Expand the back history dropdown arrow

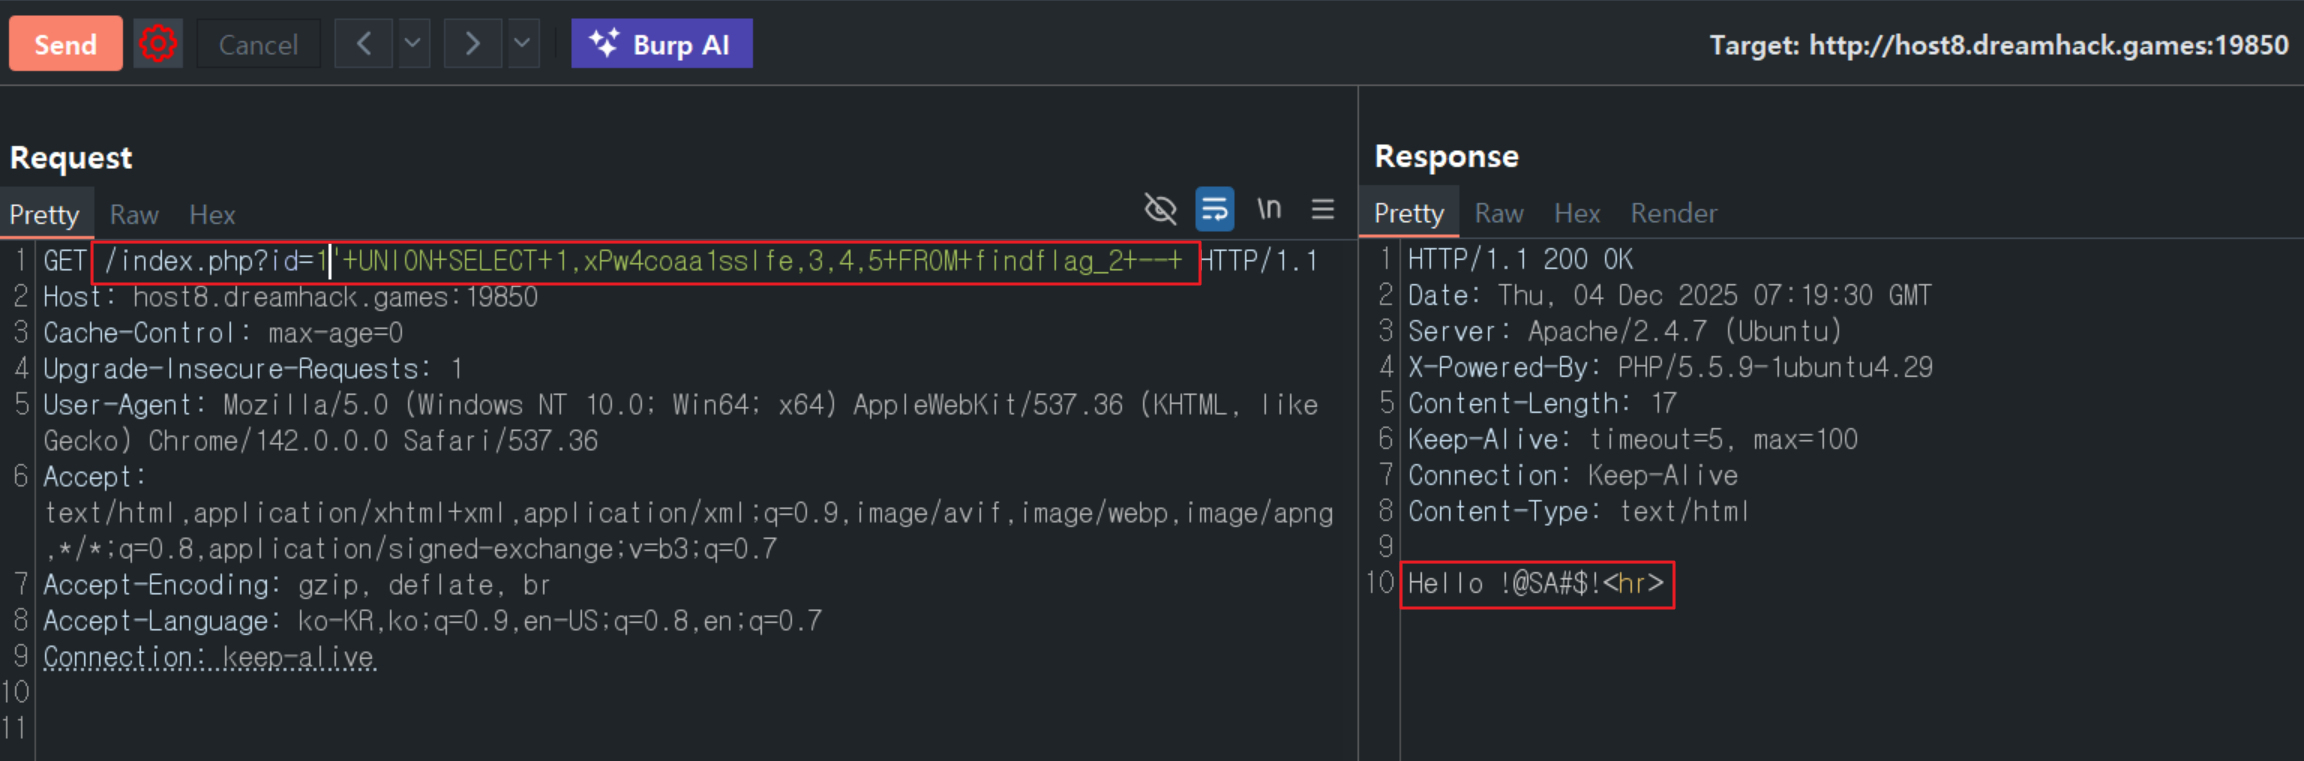pos(413,44)
